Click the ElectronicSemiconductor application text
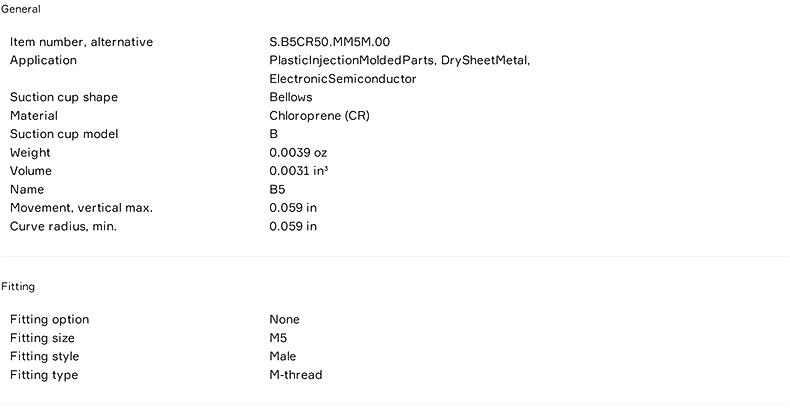The width and height of the screenshot is (790, 413). pos(343,79)
